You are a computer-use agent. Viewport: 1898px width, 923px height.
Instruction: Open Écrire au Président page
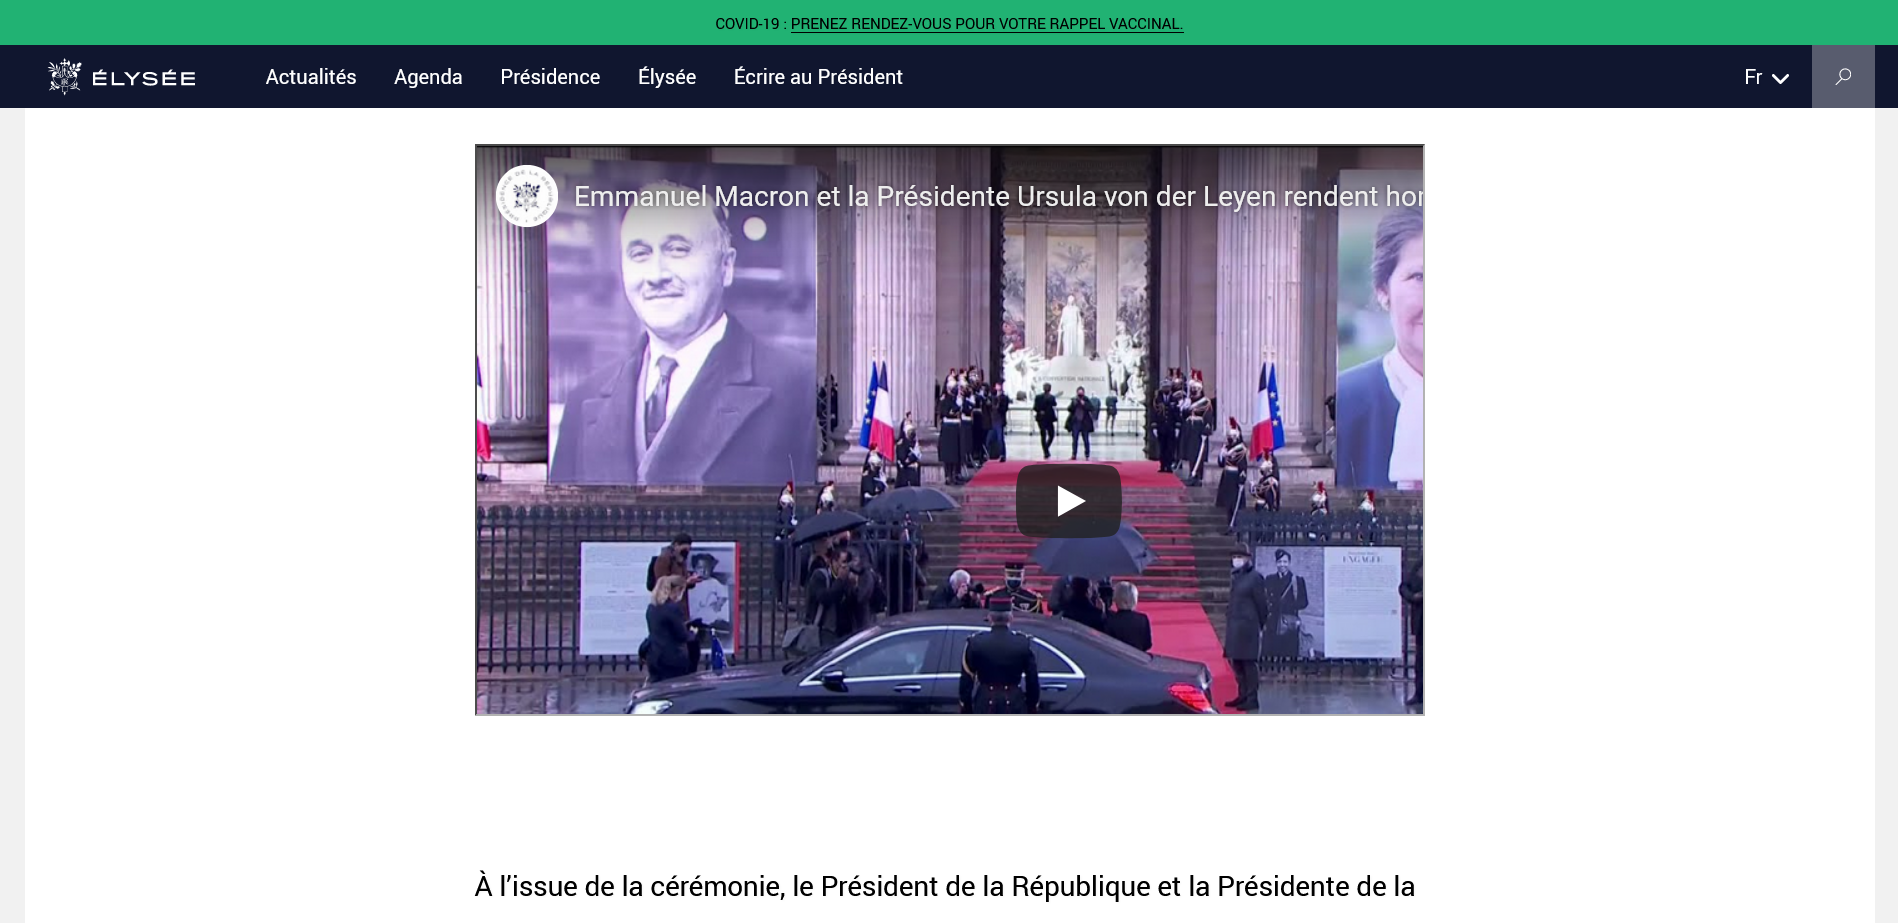coord(818,77)
